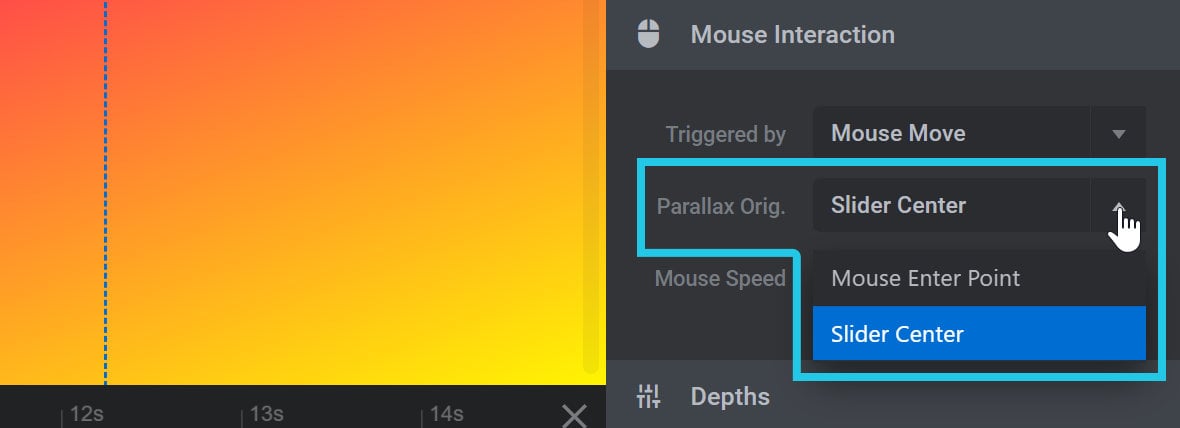This screenshot has width=1180, height=428.
Task: Jump to the 12s timeline mark
Action: (87, 414)
